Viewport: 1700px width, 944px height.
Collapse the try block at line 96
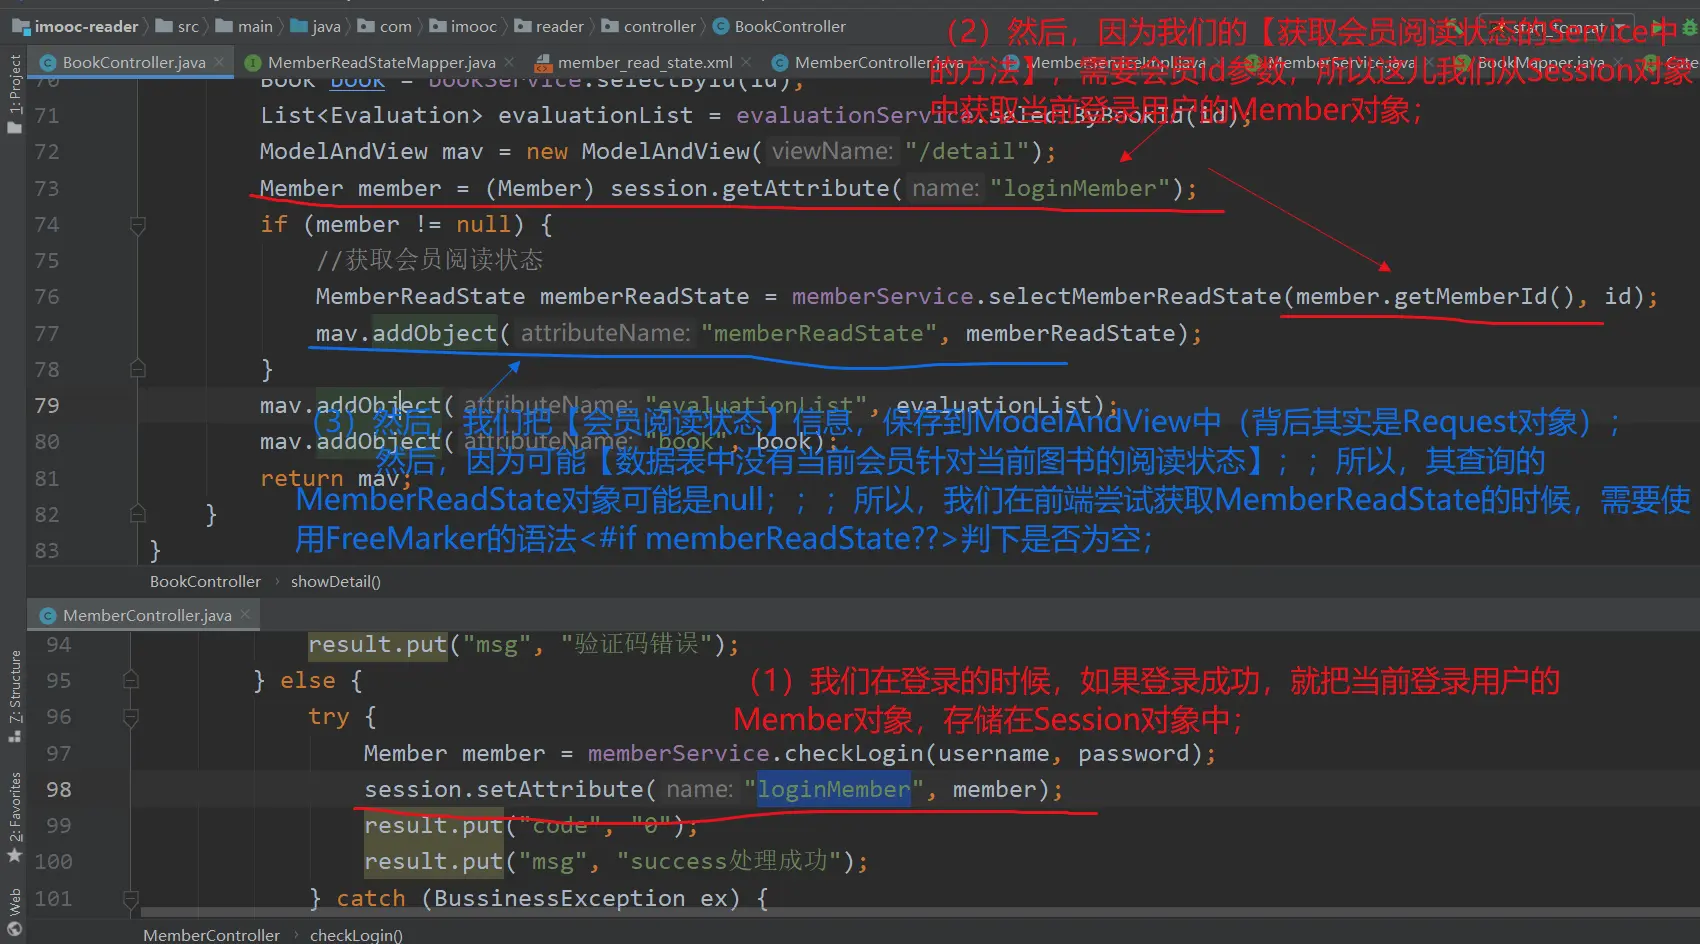(130, 717)
